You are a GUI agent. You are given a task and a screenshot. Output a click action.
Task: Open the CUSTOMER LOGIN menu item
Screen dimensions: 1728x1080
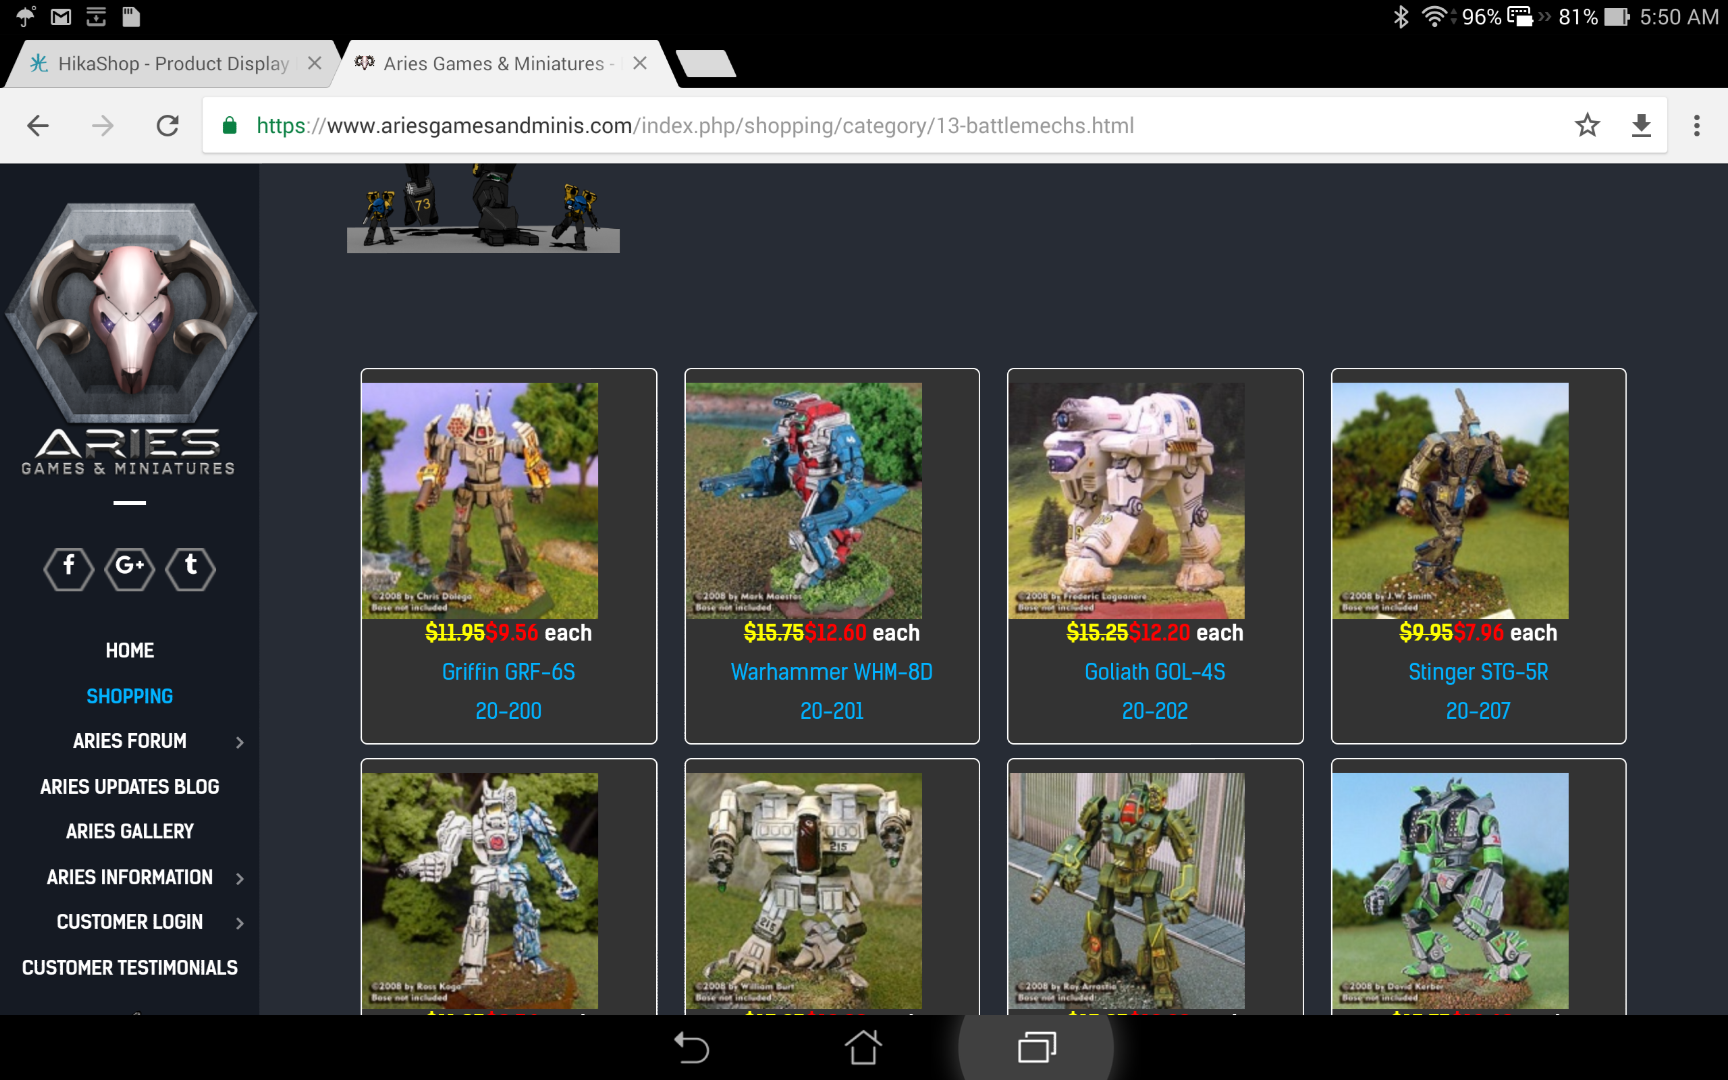(x=130, y=922)
